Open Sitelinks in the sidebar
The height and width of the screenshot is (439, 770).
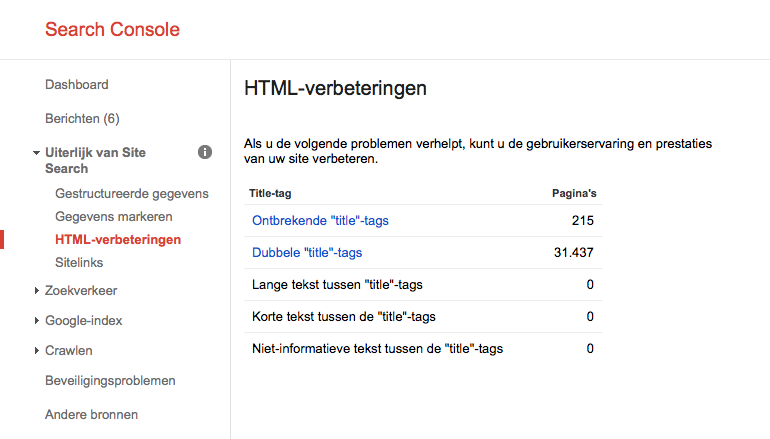(x=79, y=262)
